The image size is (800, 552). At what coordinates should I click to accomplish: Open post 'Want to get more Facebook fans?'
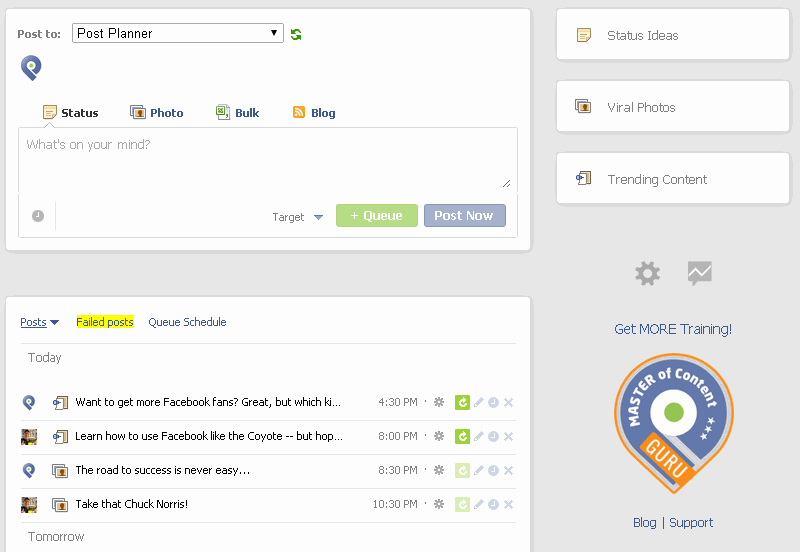point(208,402)
